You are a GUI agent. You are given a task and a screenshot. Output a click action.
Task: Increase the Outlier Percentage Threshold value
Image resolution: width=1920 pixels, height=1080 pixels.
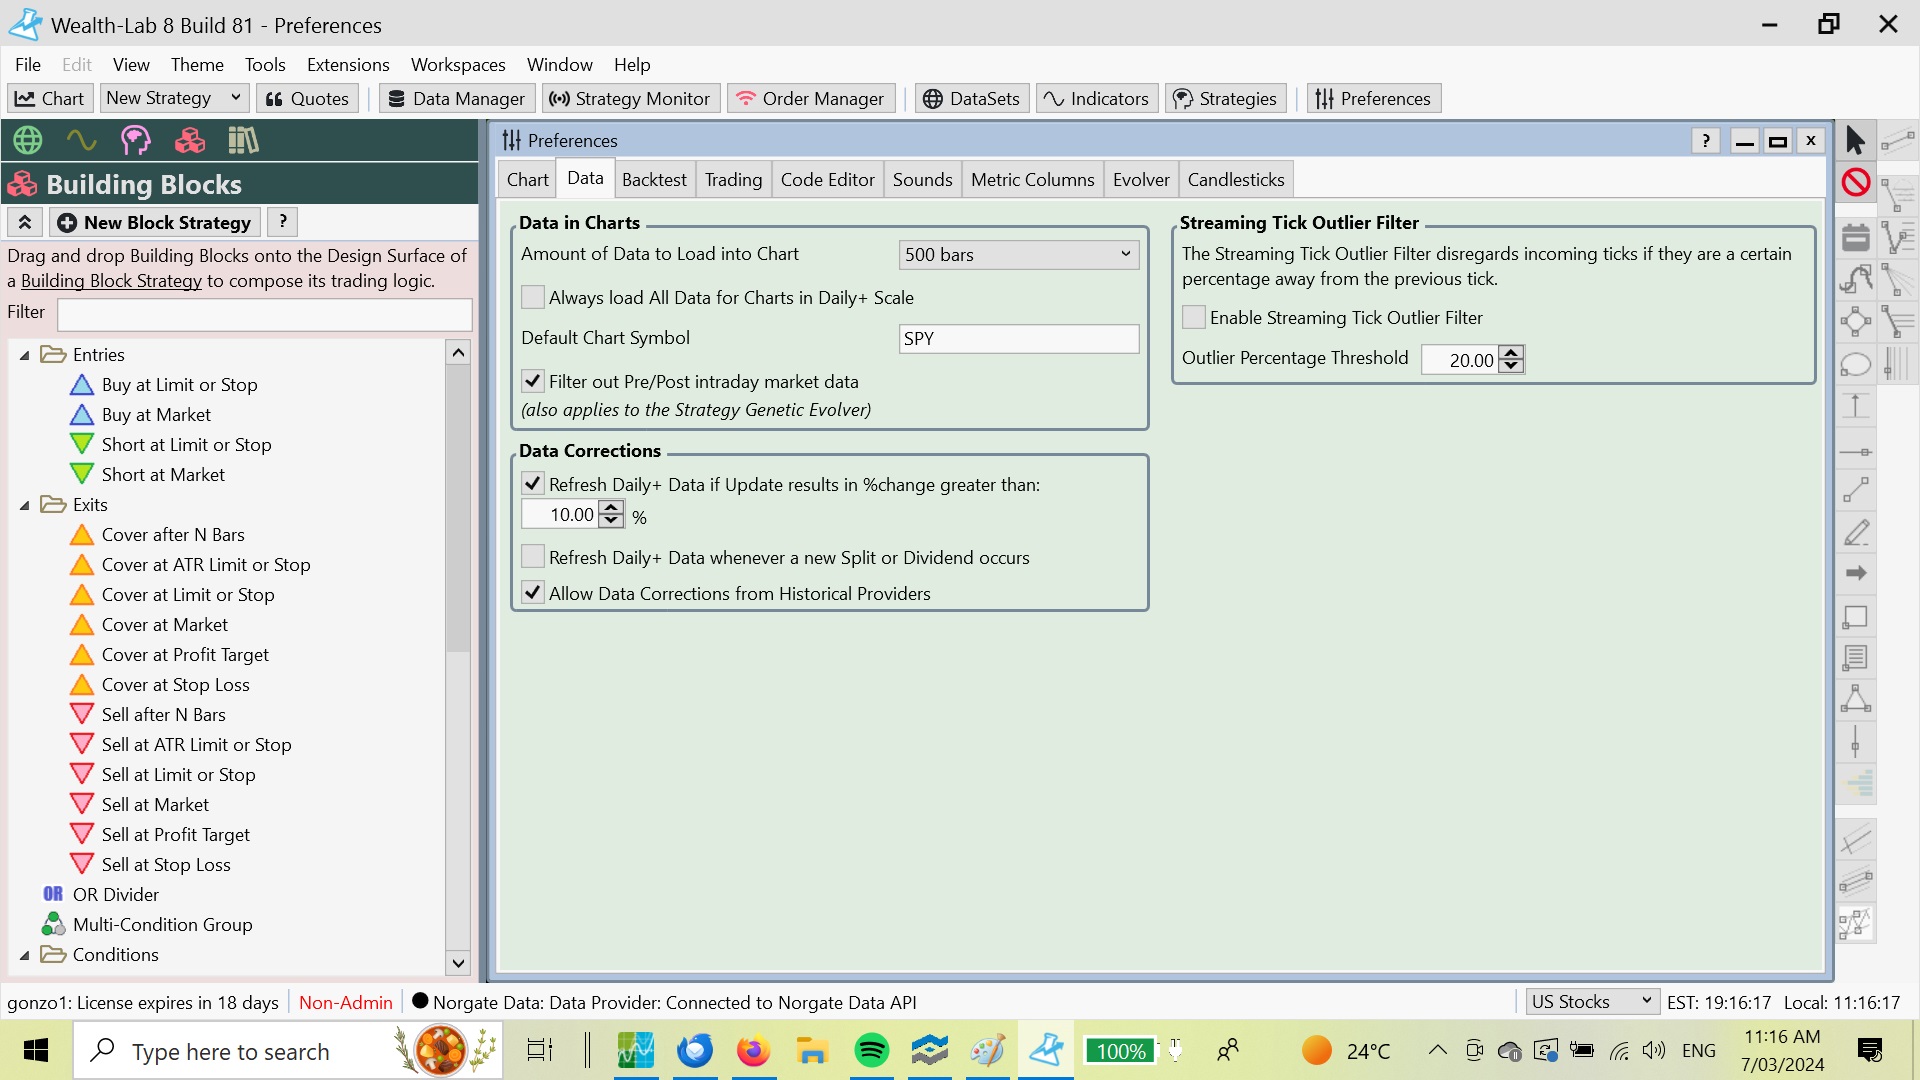point(1511,352)
